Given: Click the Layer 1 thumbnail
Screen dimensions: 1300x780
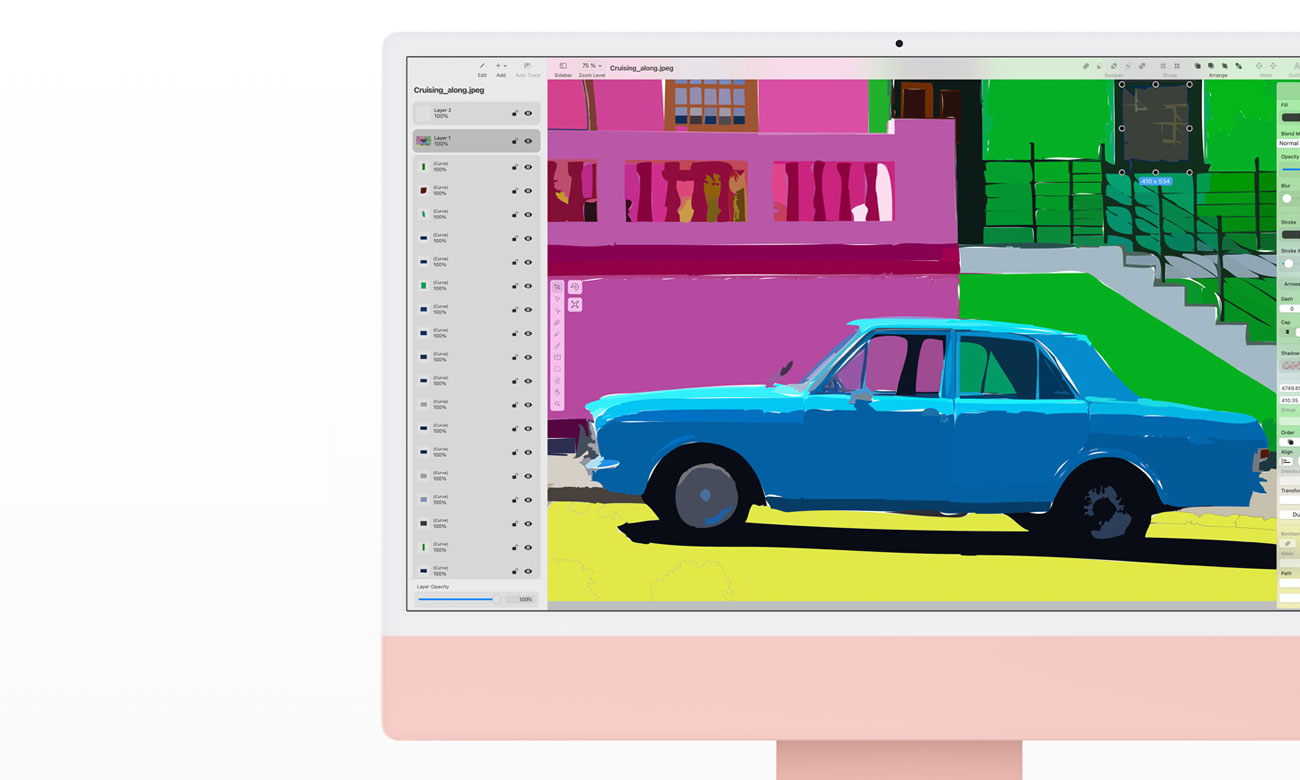Looking at the screenshot, I should 424,141.
